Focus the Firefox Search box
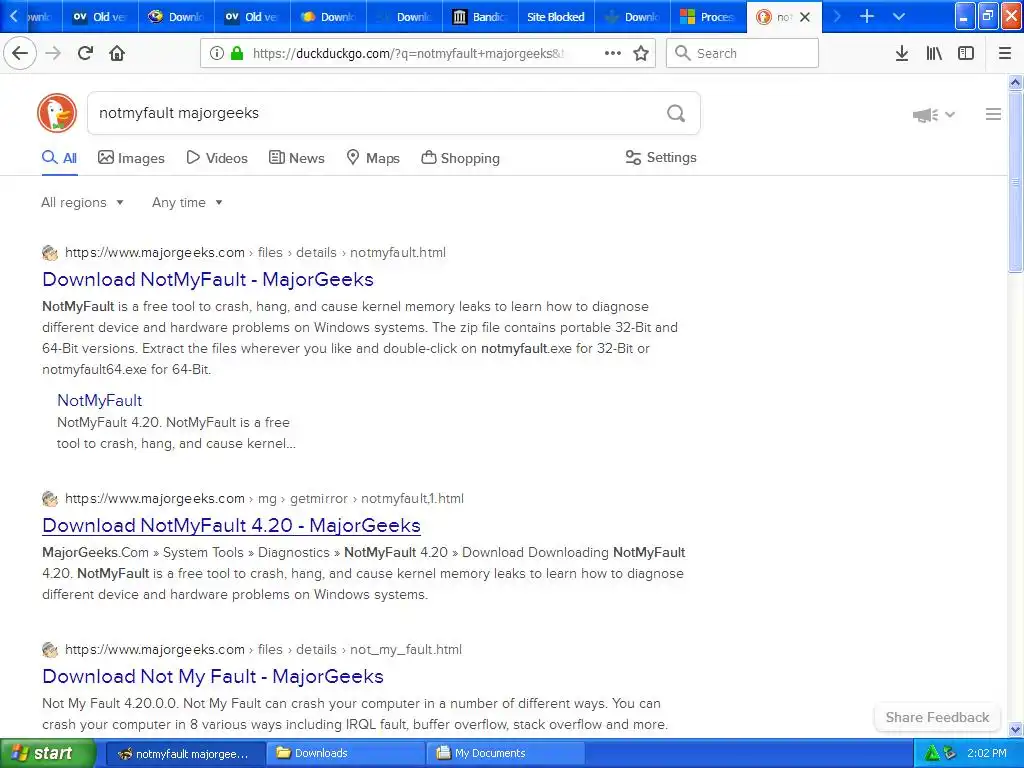The image size is (1024, 768). coord(743,53)
